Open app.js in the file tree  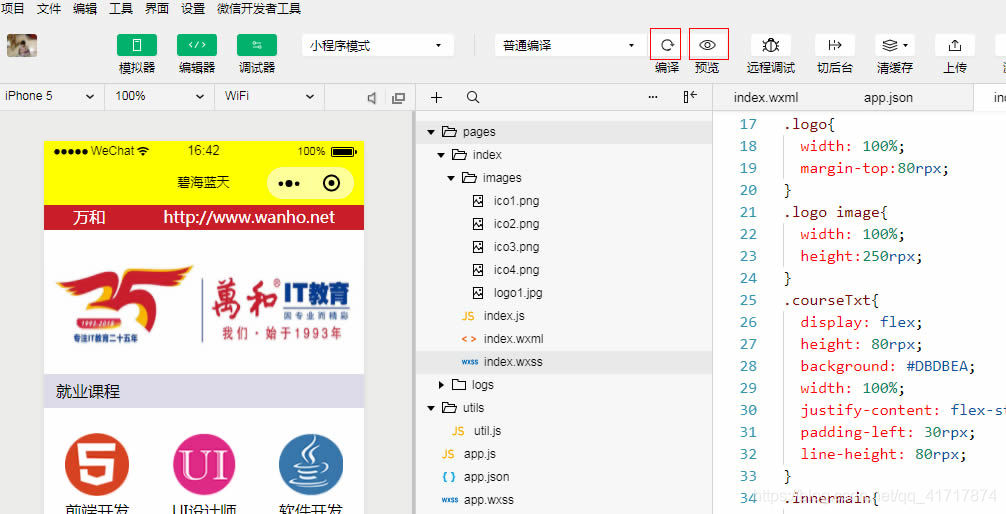click(480, 454)
